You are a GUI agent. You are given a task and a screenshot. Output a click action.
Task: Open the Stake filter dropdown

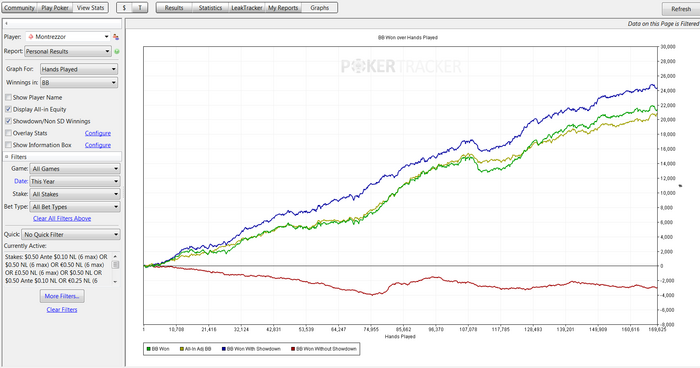75,194
